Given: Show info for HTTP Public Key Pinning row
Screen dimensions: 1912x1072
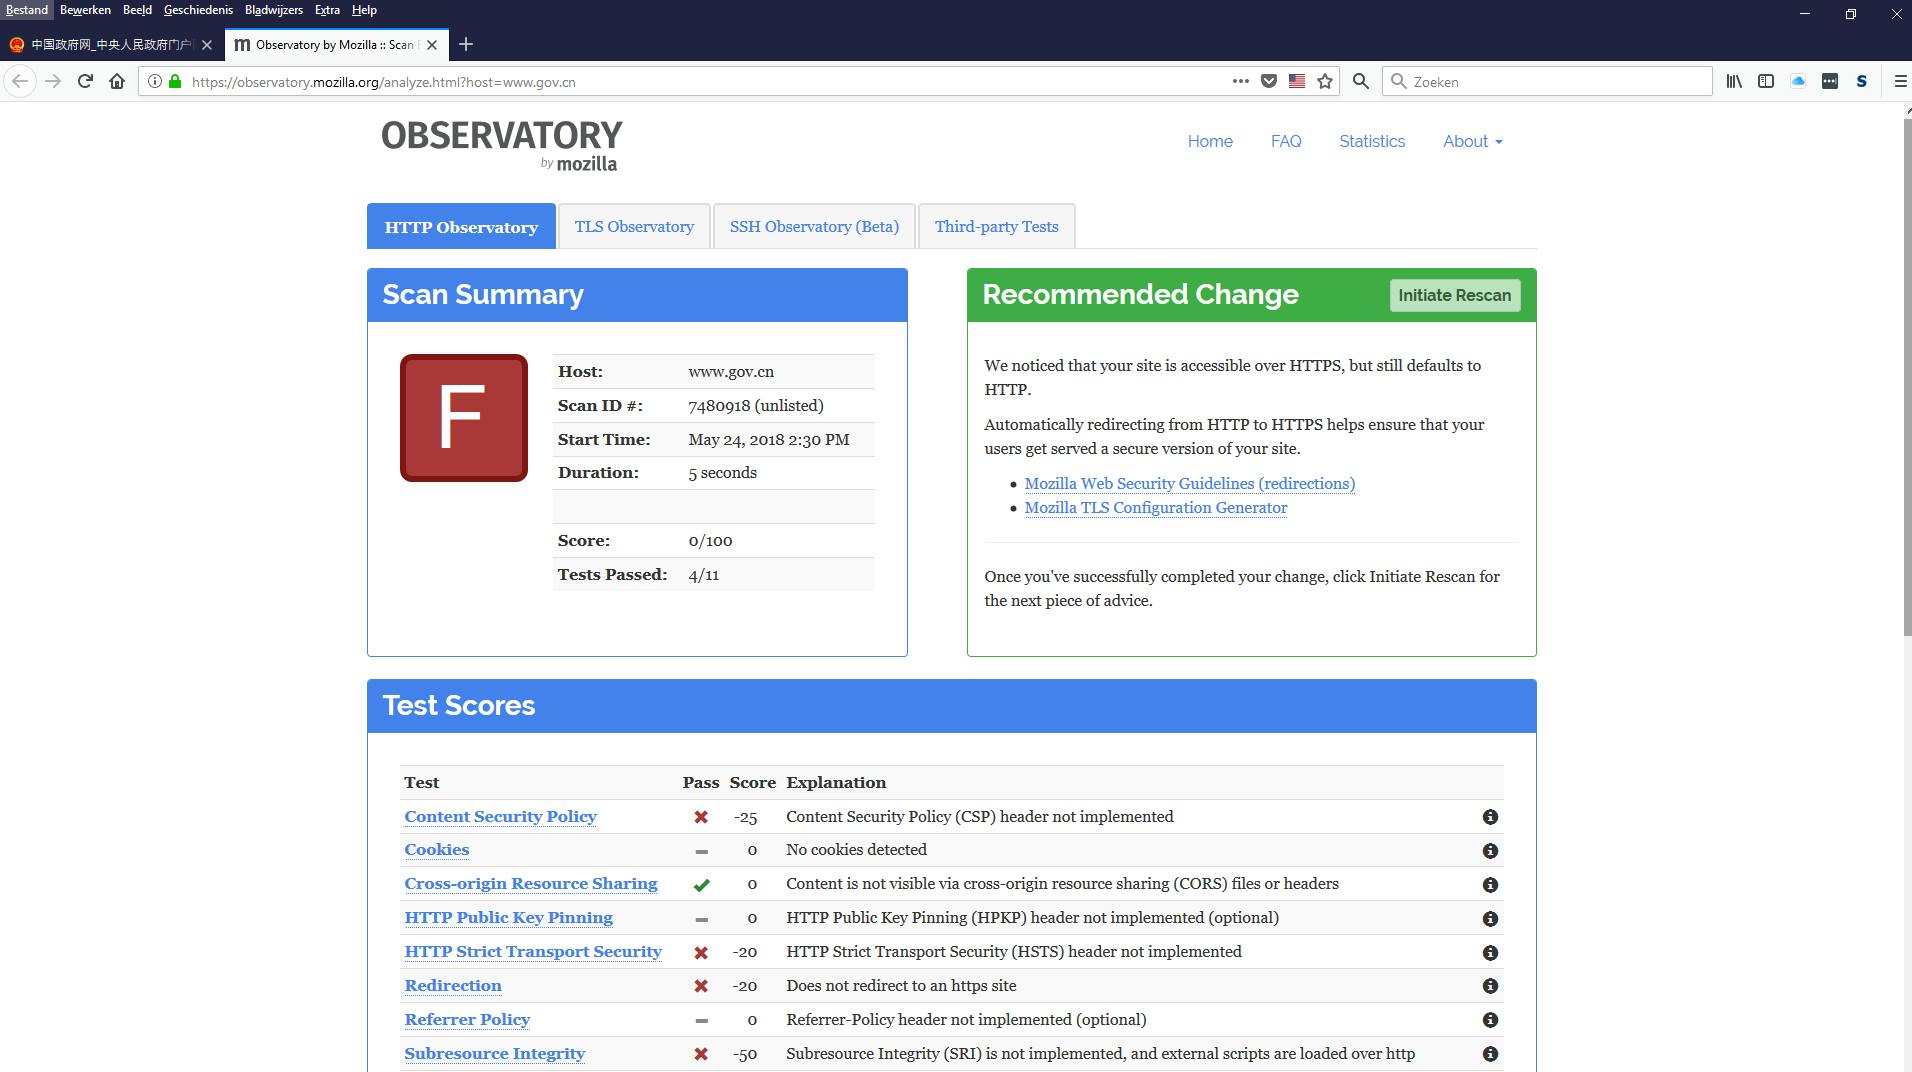Looking at the screenshot, I should [x=1490, y=919].
